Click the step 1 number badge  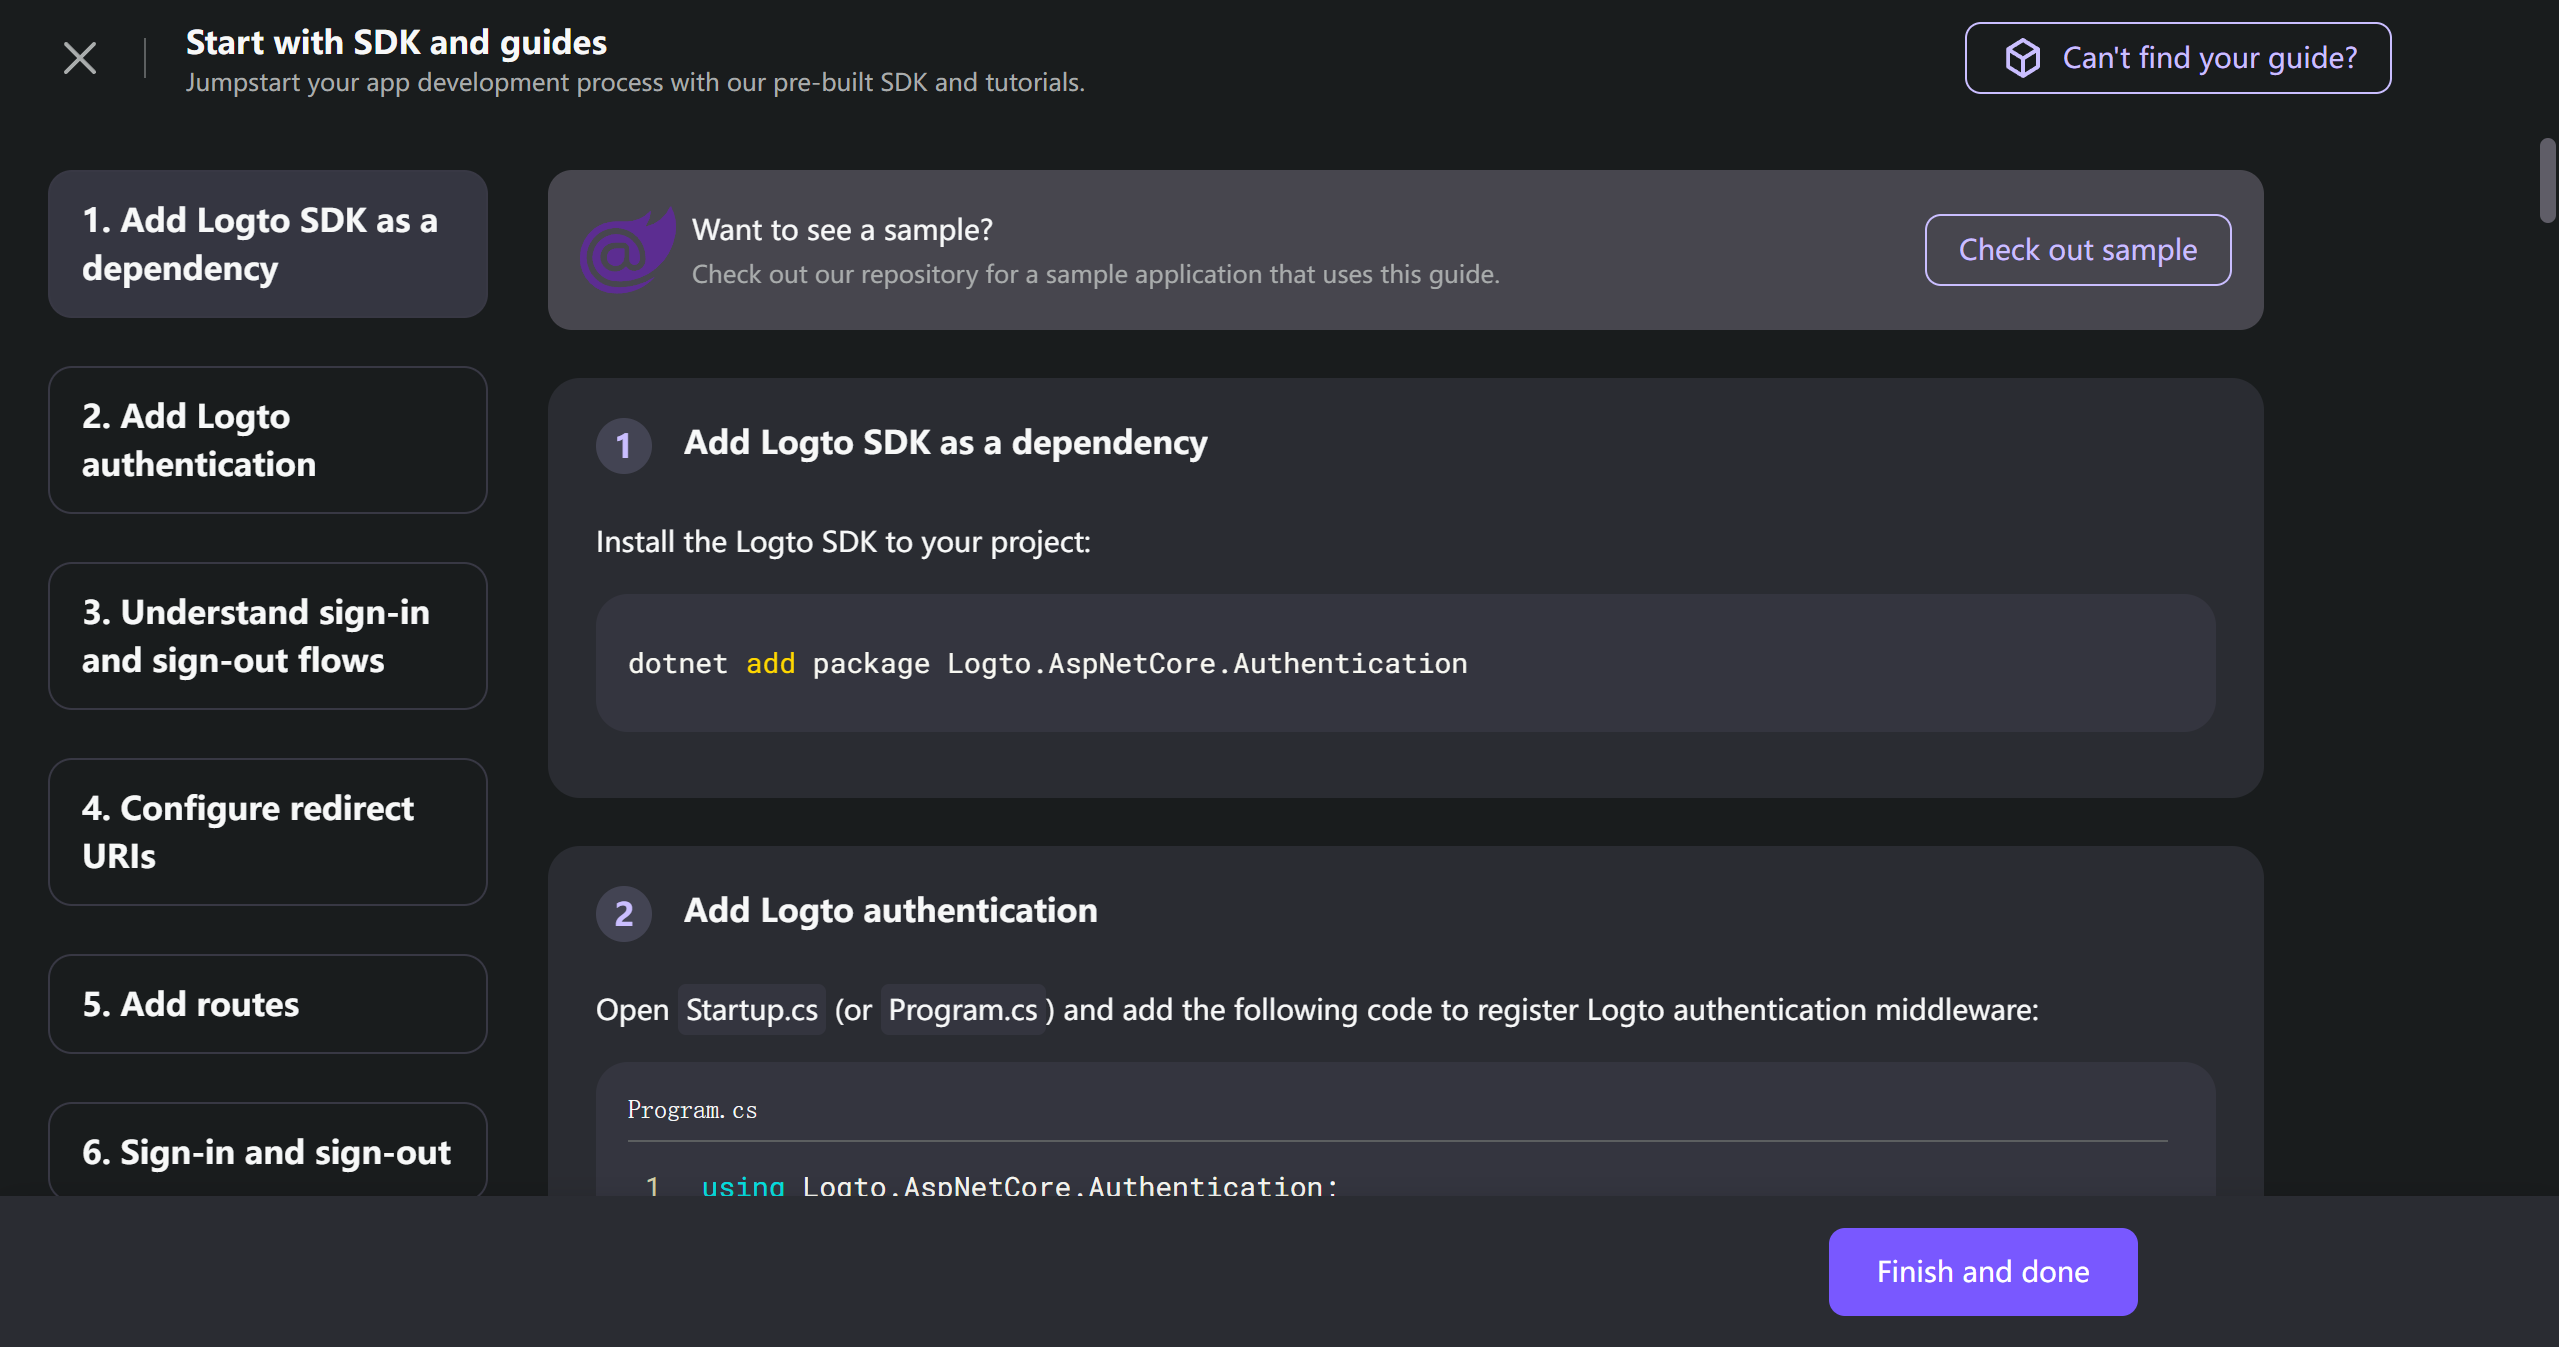tap(623, 445)
